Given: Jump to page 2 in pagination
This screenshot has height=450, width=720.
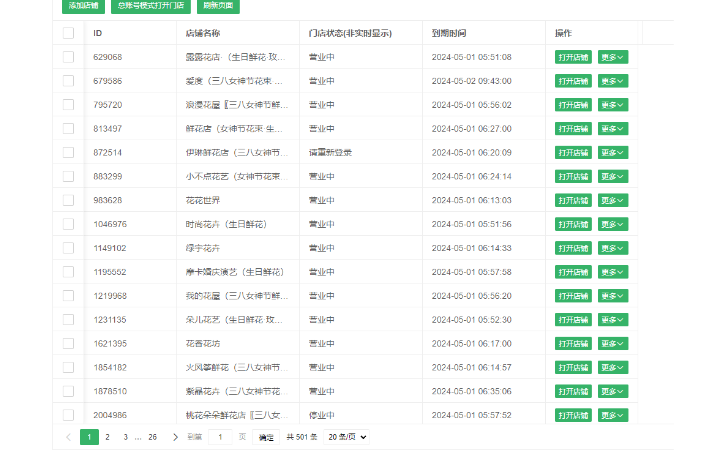Looking at the screenshot, I should coord(108,437).
